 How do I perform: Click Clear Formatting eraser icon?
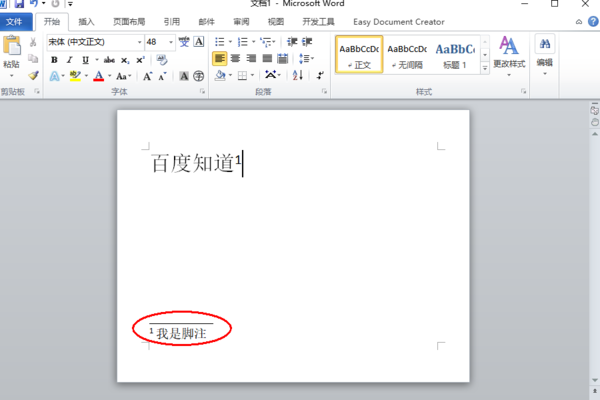pyautogui.click(x=162, y=60)
